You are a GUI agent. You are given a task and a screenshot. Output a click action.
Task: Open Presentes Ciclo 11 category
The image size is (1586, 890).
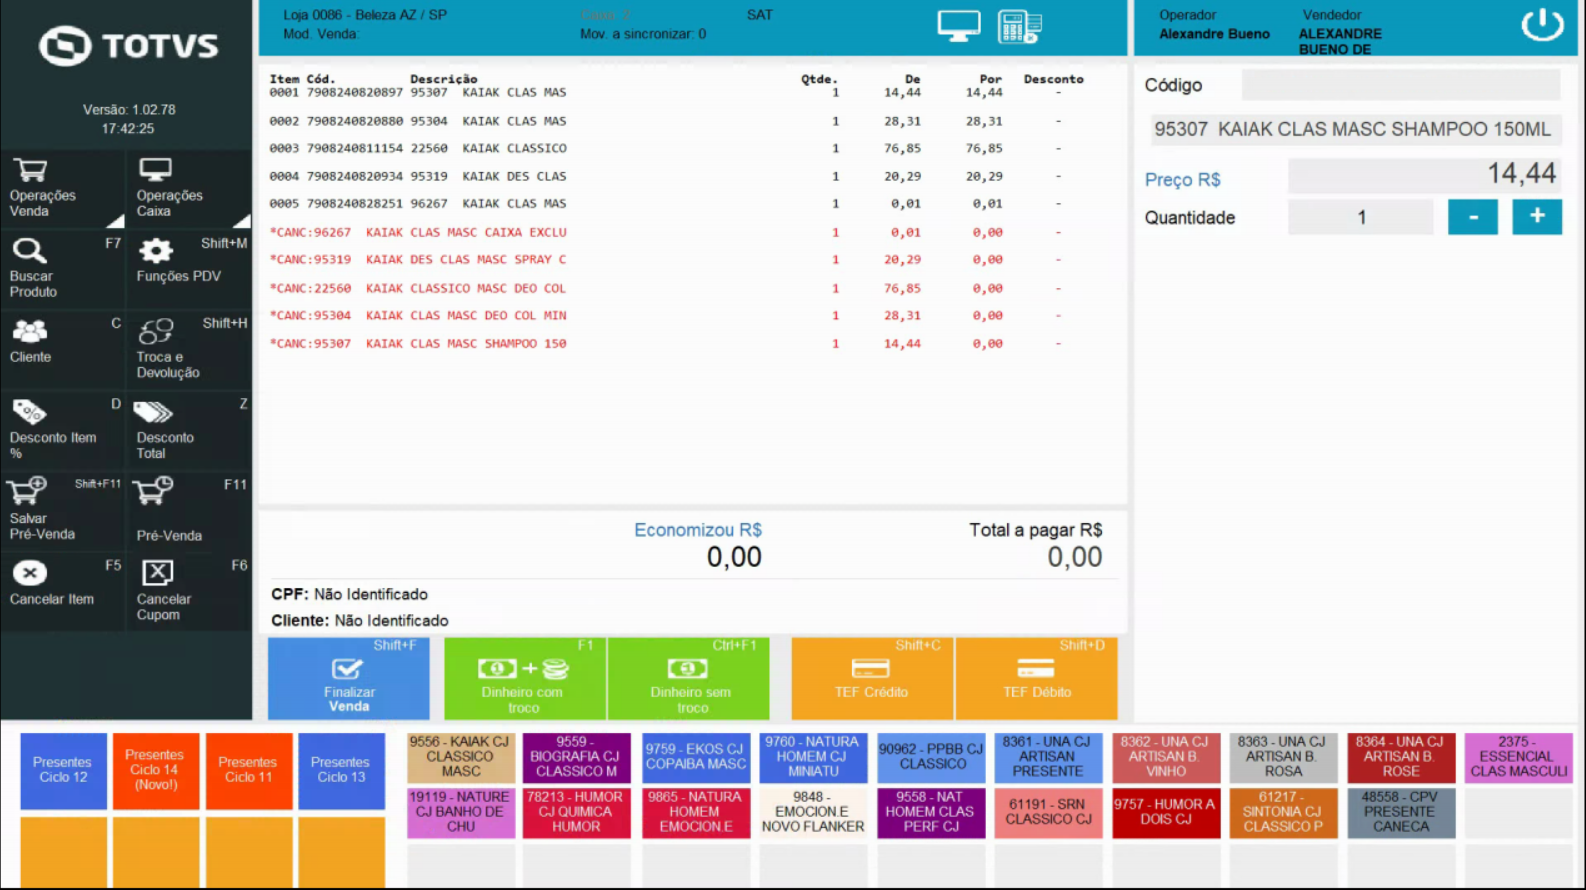[x=248, y=771]
